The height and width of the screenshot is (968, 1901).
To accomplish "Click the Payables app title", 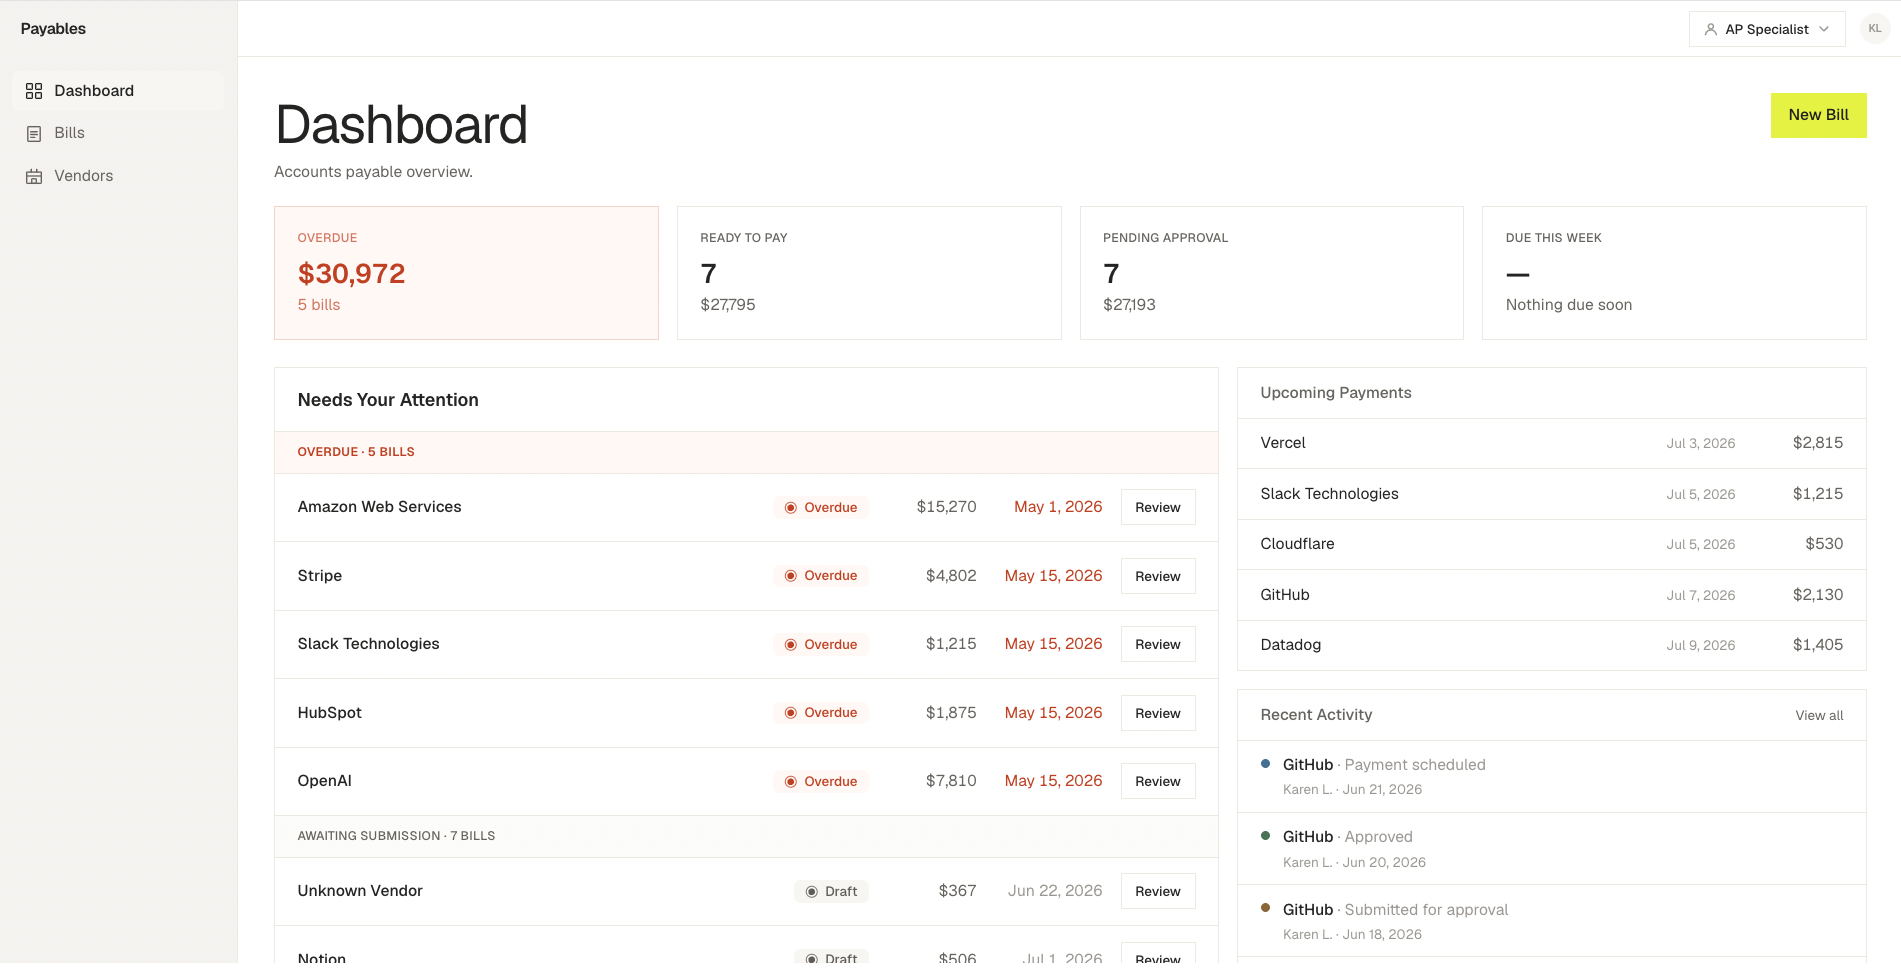I will (53, 29).
